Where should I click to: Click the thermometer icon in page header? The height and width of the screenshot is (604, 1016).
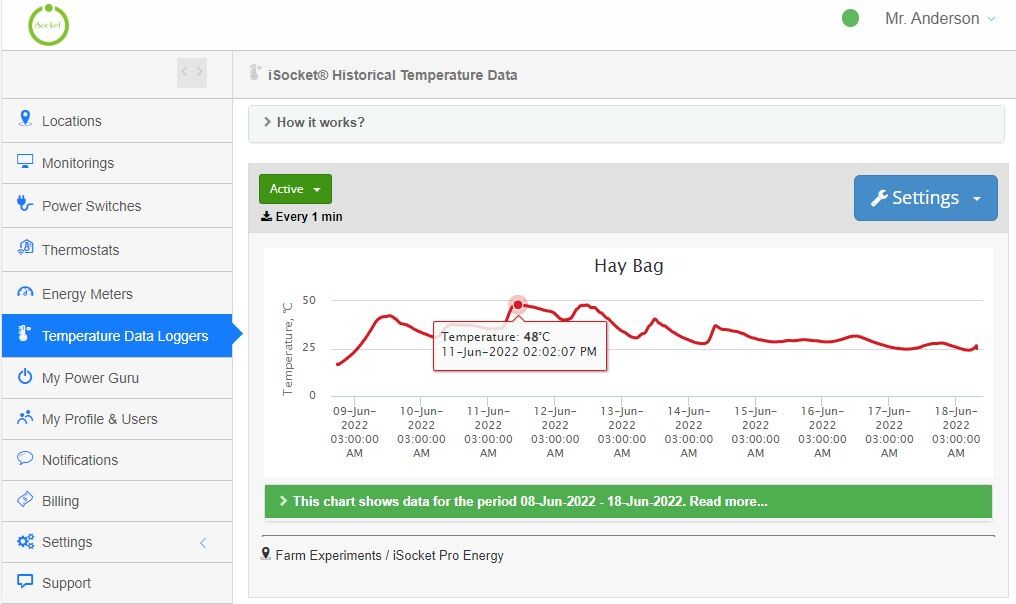(x=255, y=73)
